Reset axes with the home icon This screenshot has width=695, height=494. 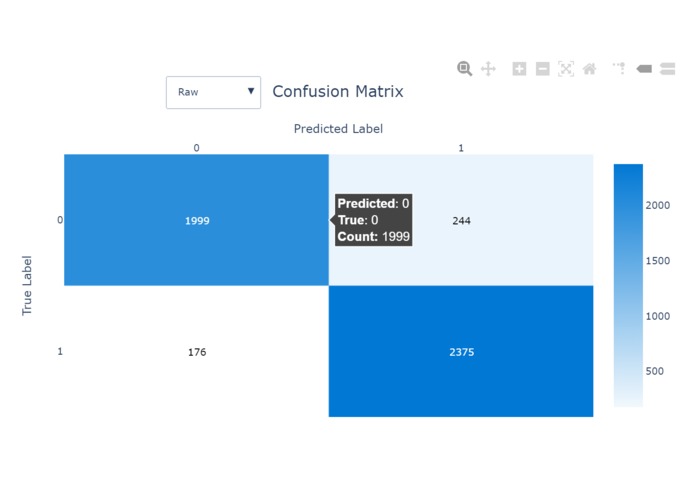(590, 69)
